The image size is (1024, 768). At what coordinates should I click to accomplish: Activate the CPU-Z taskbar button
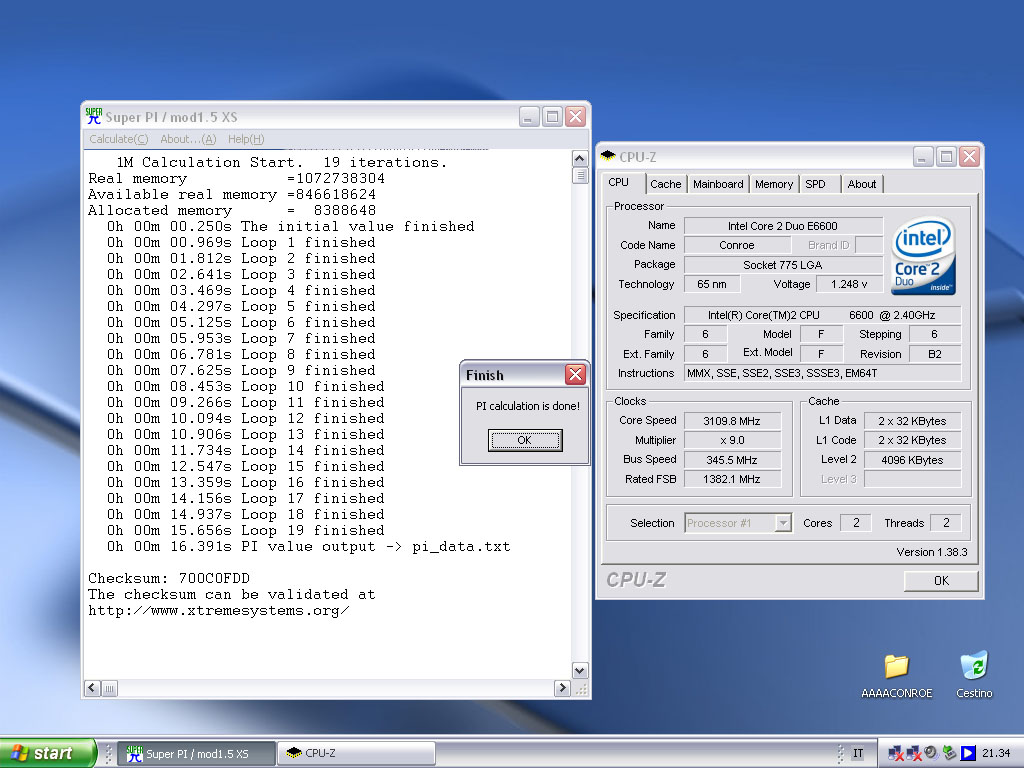point(357,754)
